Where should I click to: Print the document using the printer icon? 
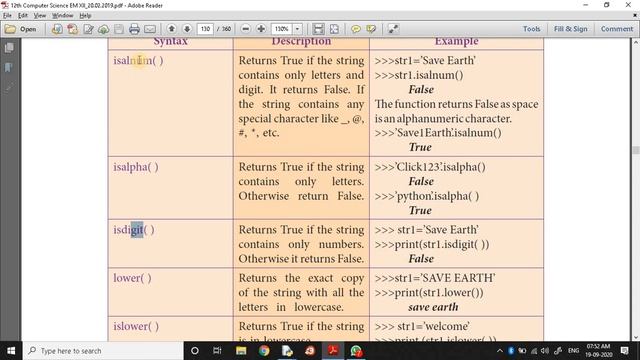134,29
